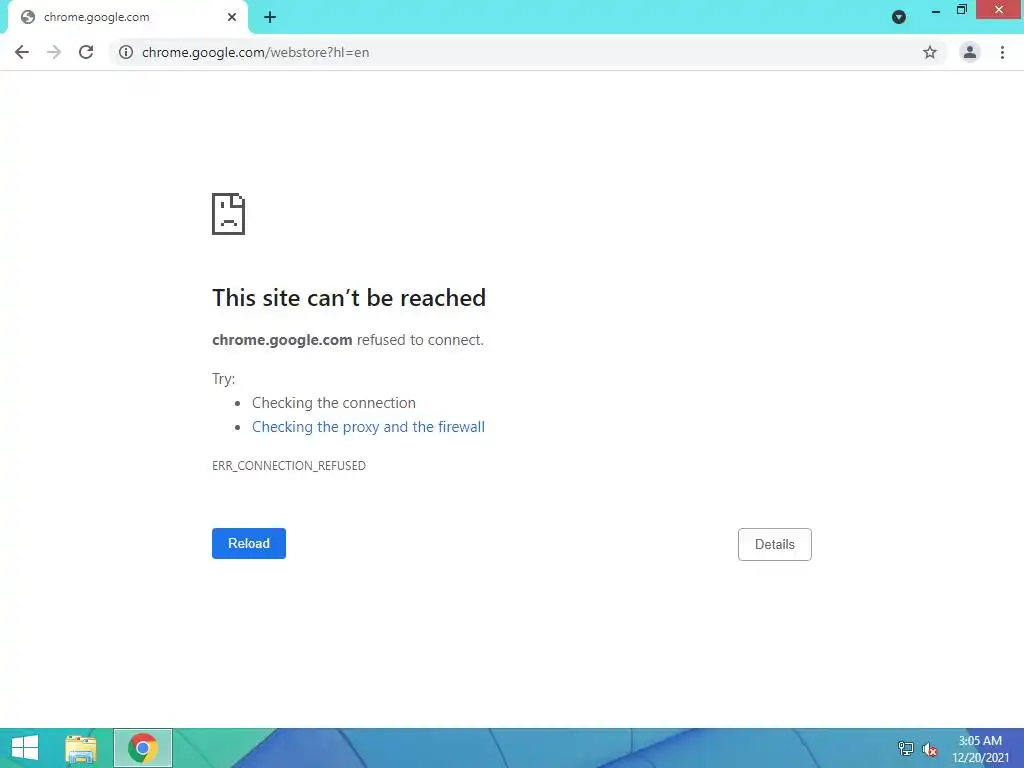Click the forward navigation arrow
The height and width of the screenshot is (768, 1024).
tap(54, 52)
